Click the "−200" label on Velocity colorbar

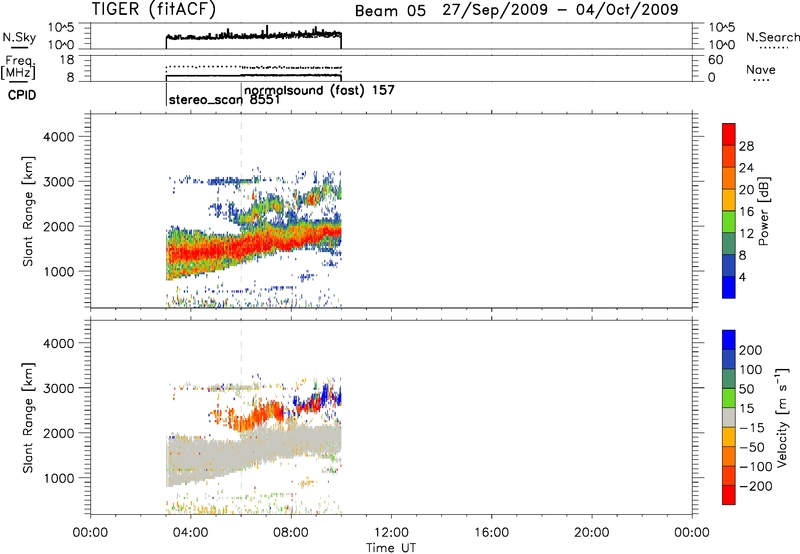[x=756, y=486]
